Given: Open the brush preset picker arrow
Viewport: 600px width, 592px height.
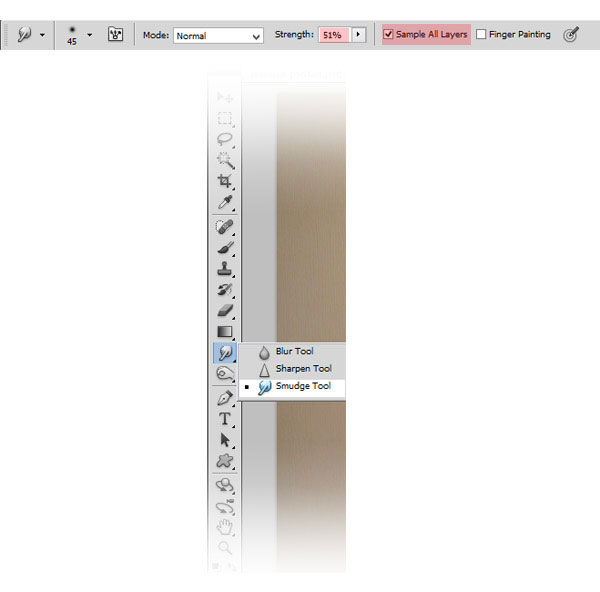Looking at the screenshot, I should 90,35.
